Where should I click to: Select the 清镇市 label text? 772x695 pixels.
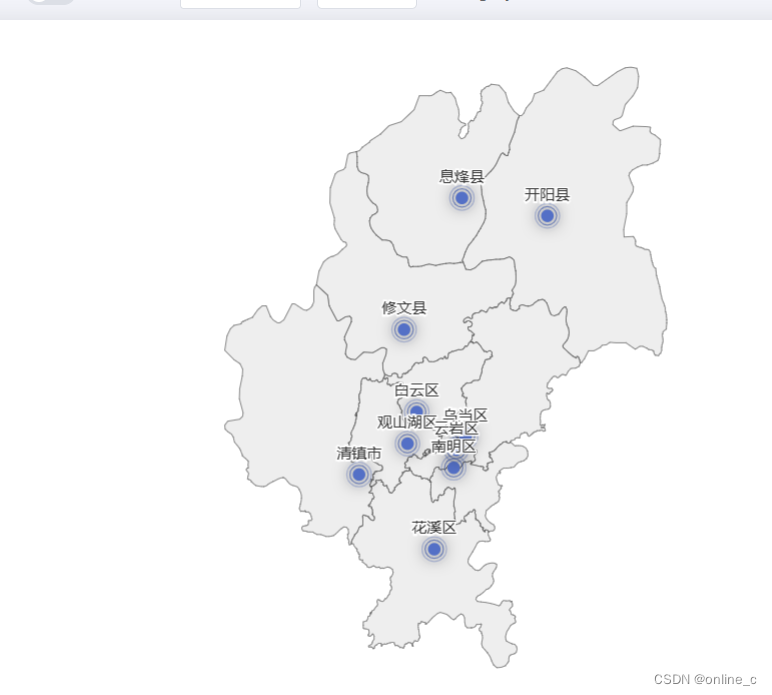pos(359,453)
